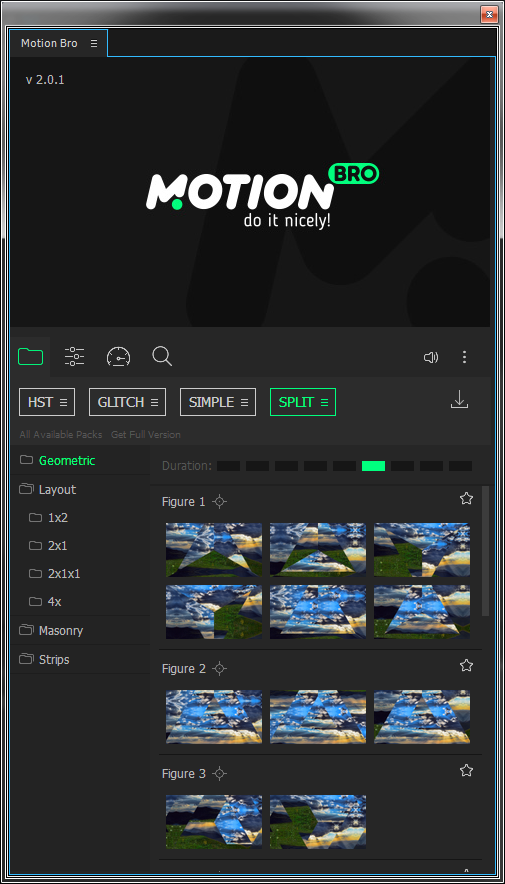Choose Figure 1 top-middle preset thumbnail

point(318,550)
